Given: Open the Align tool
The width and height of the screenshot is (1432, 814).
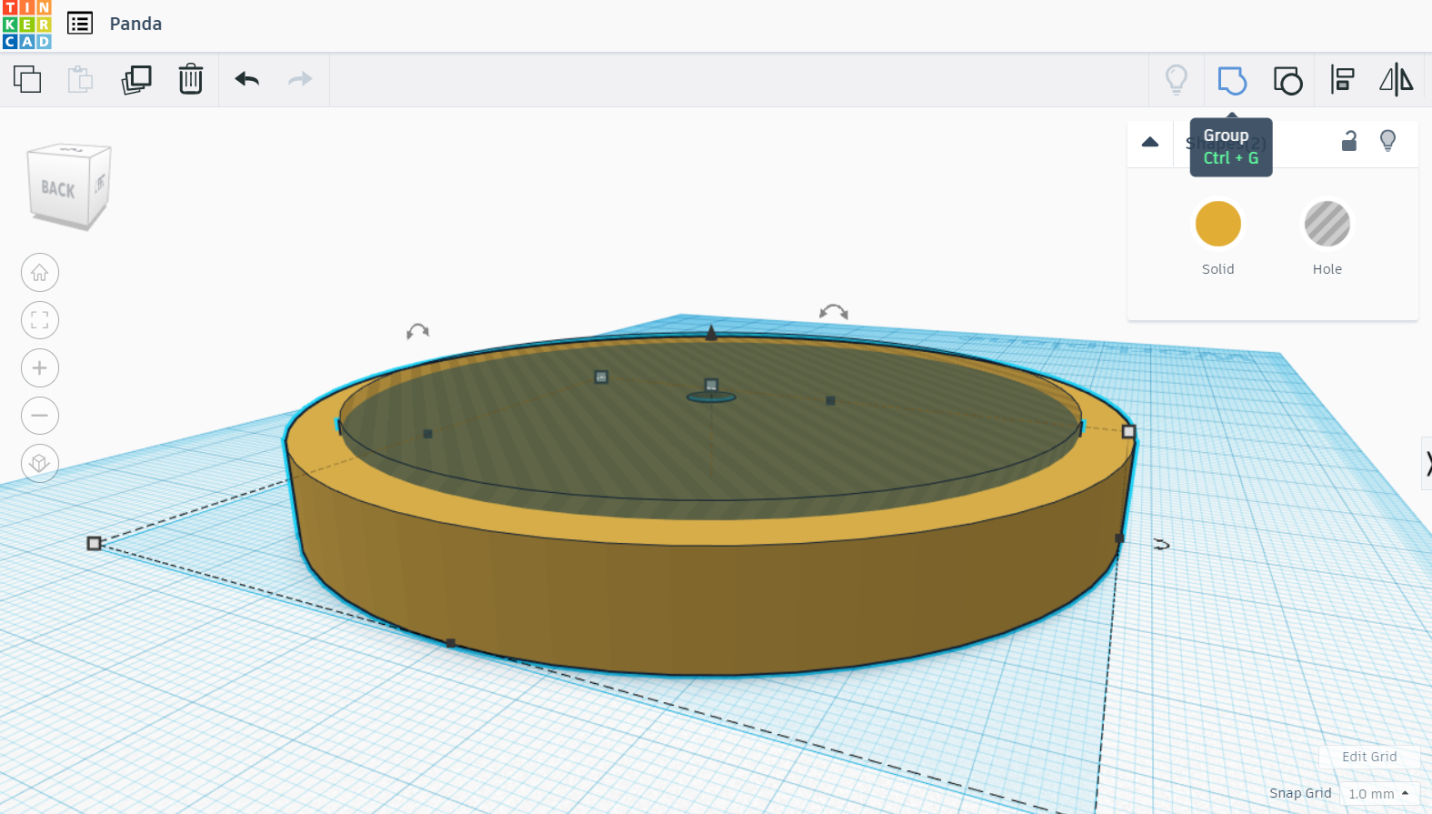Looking at the screenshot, I should click(1342, 79).
